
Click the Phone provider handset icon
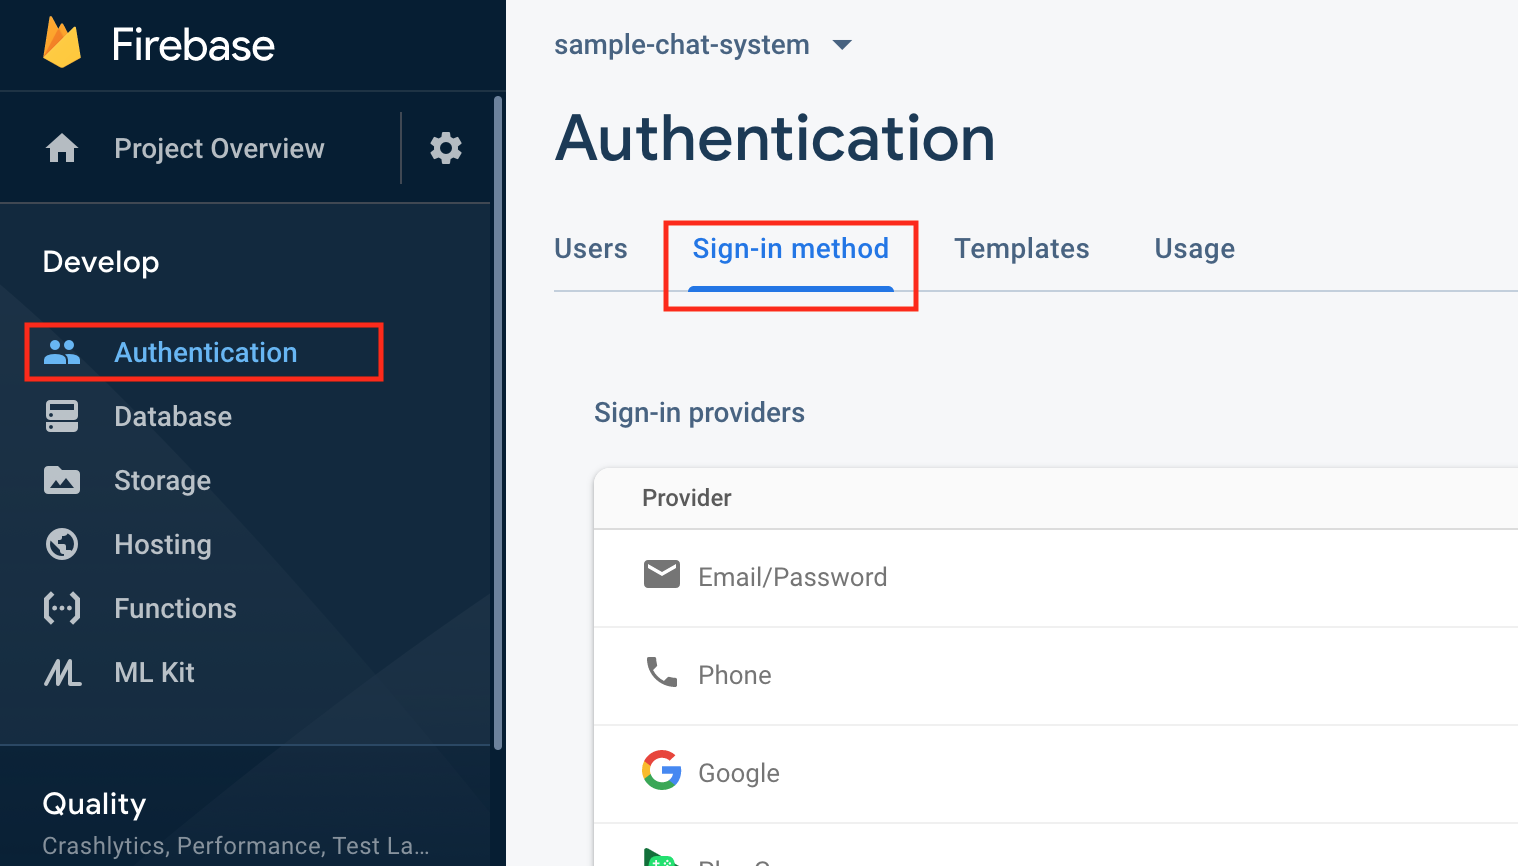662,672
